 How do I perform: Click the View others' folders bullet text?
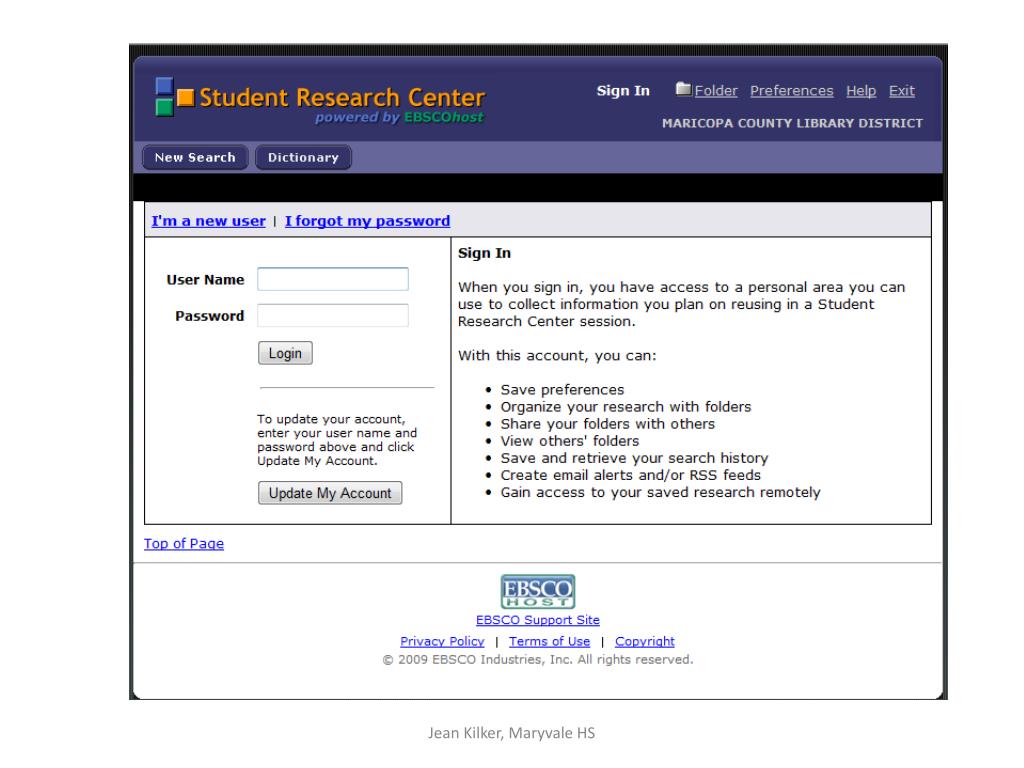coord(569,441)
